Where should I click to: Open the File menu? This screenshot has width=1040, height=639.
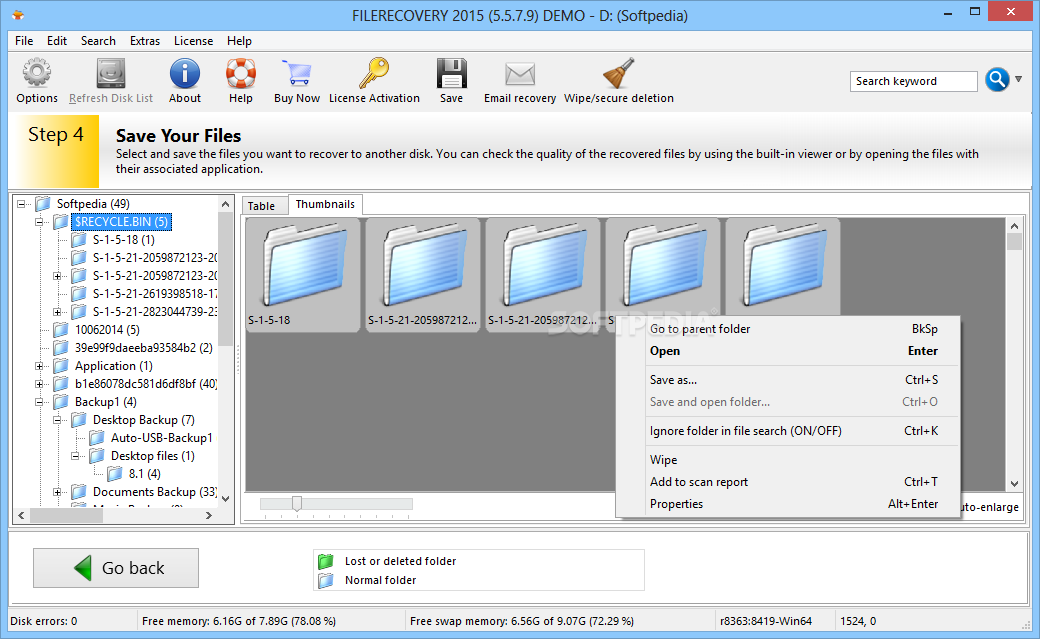tap(24, 40)
